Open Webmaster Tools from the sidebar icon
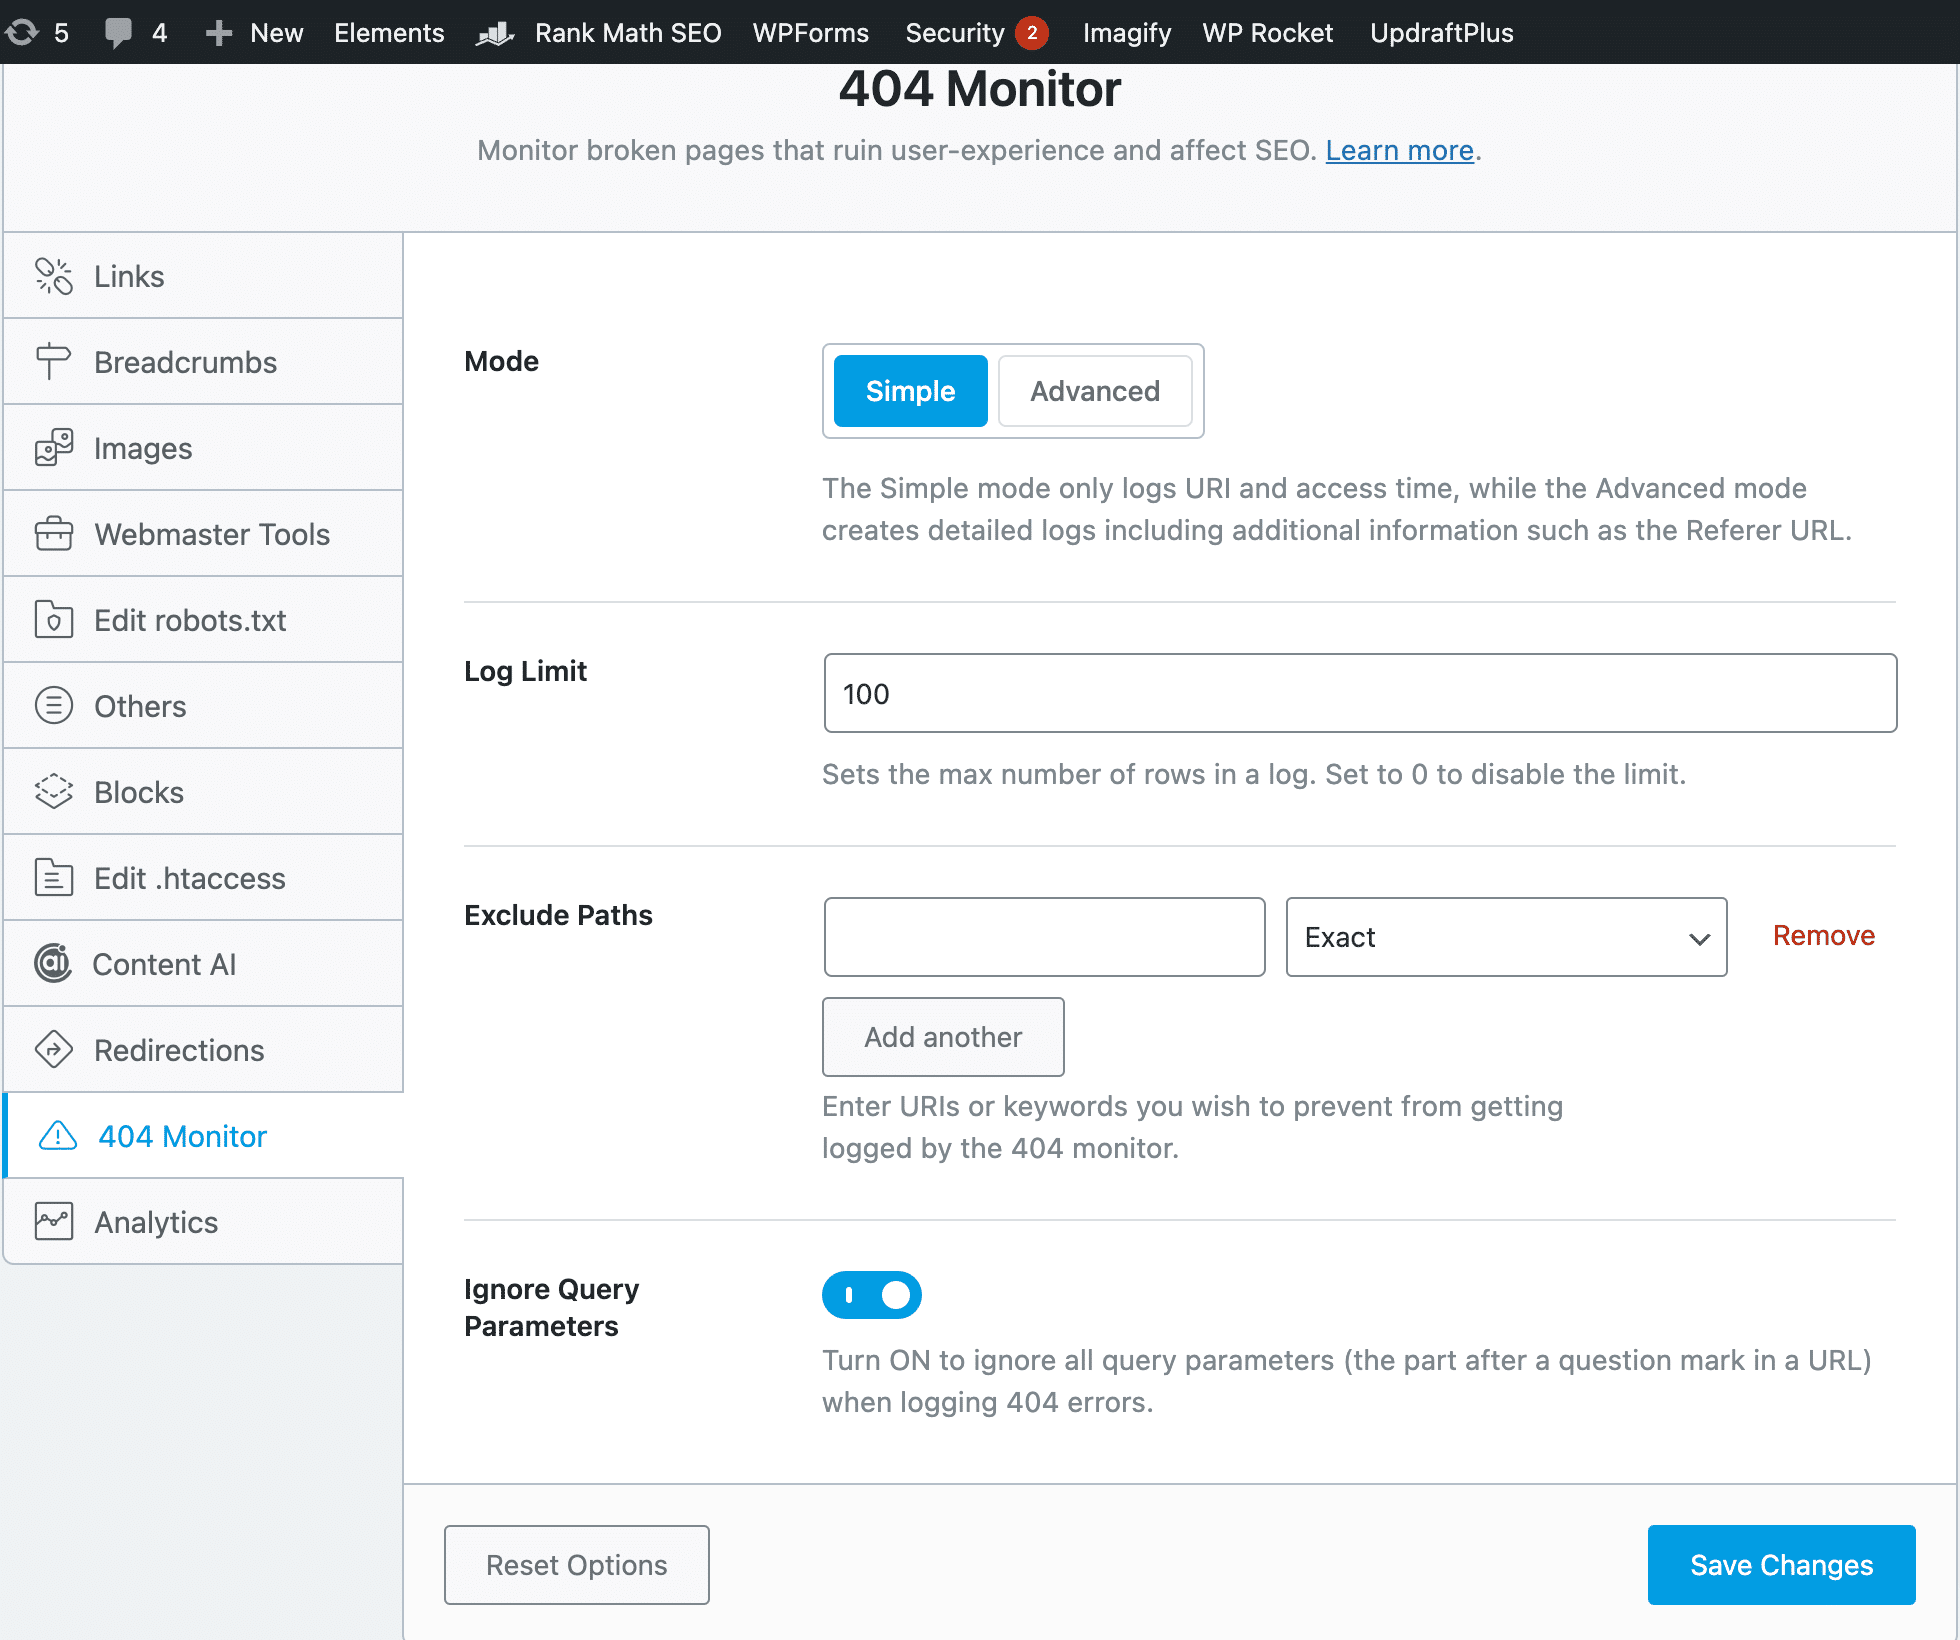Viewport: 1960px width, 1640px height. tap(53, 533)
